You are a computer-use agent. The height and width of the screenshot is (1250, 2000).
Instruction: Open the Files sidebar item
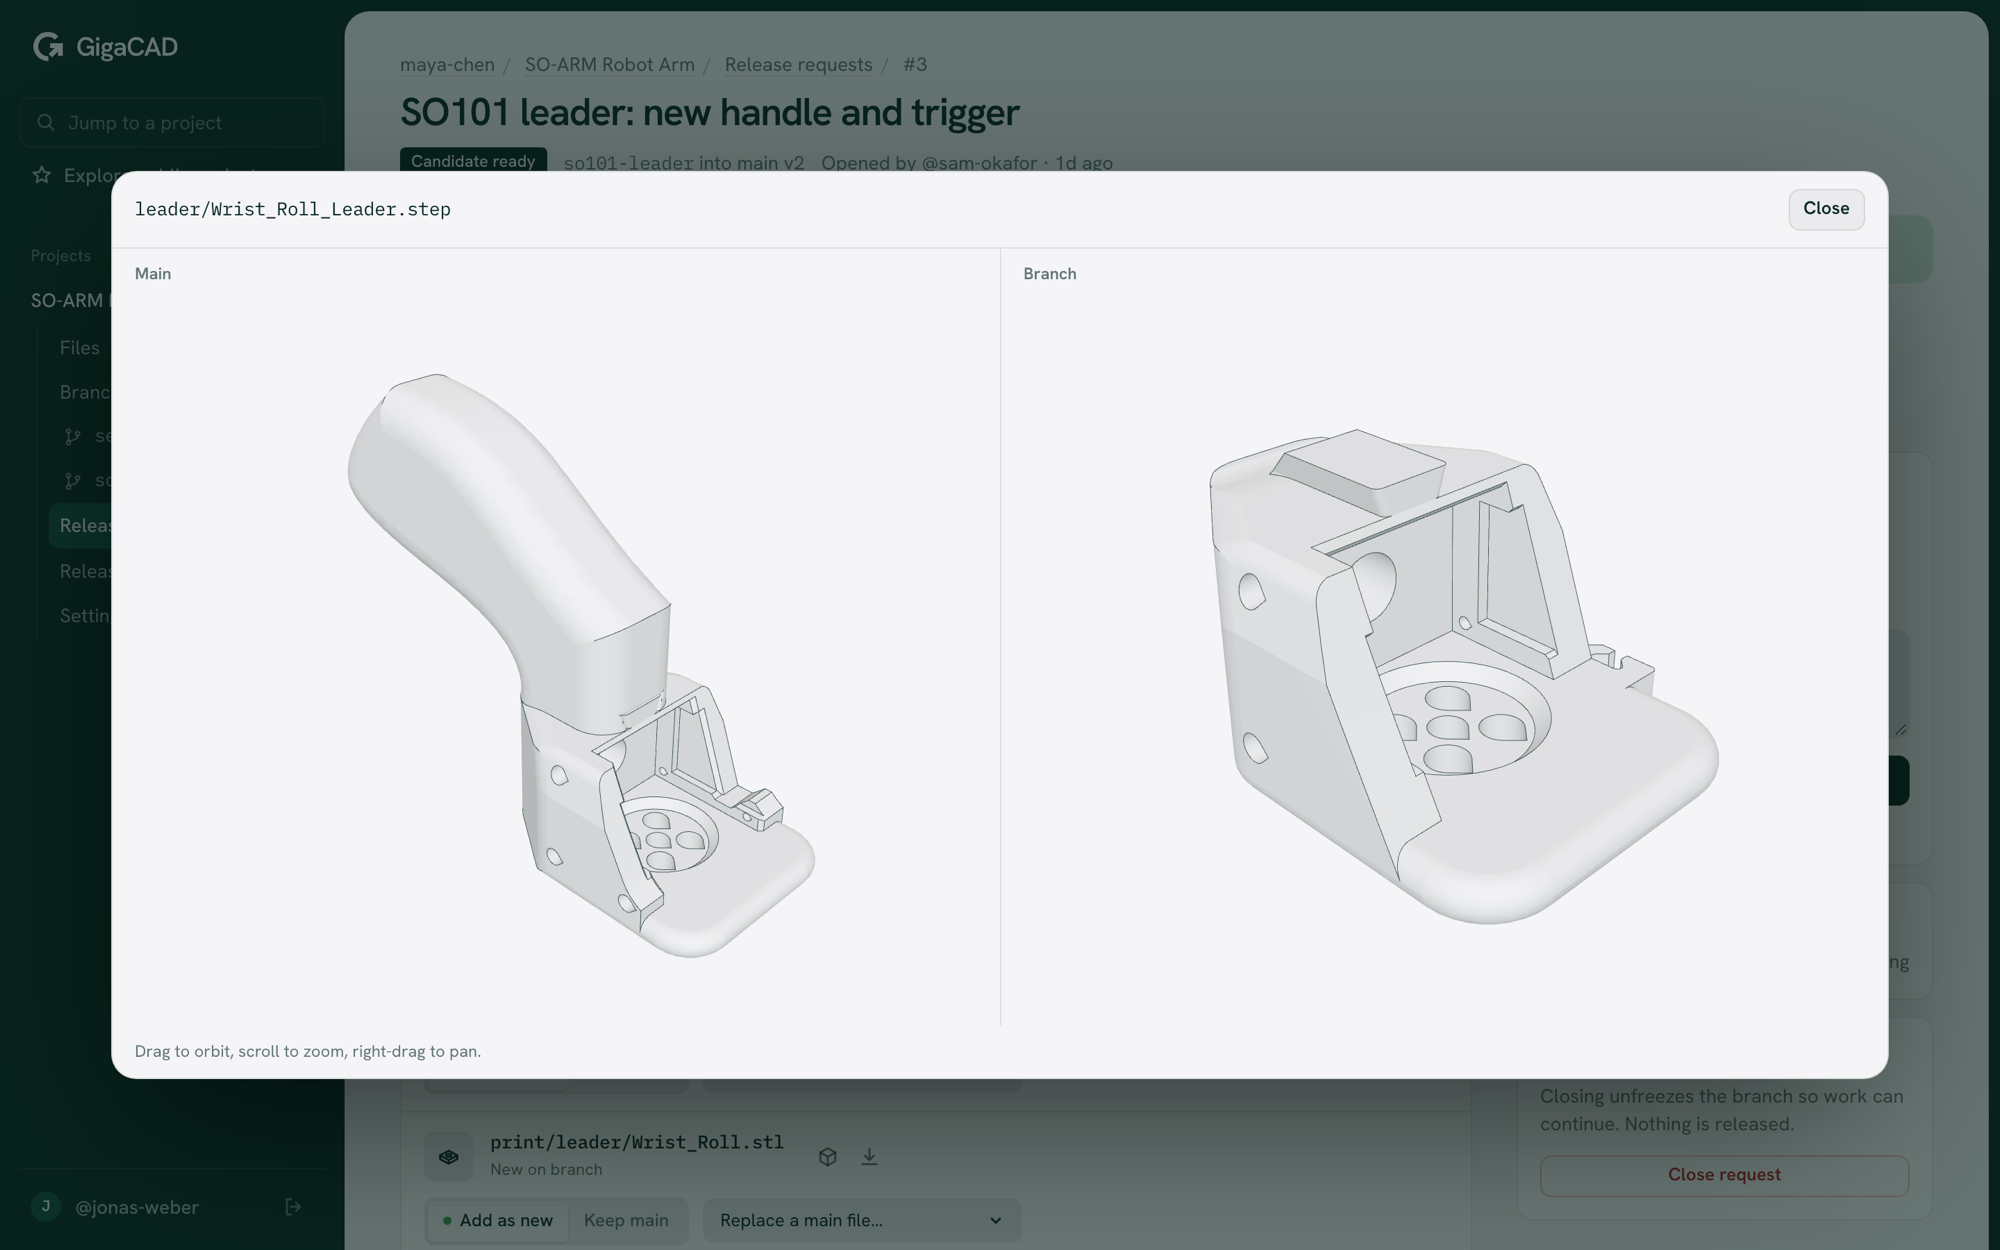click(79, 348)
